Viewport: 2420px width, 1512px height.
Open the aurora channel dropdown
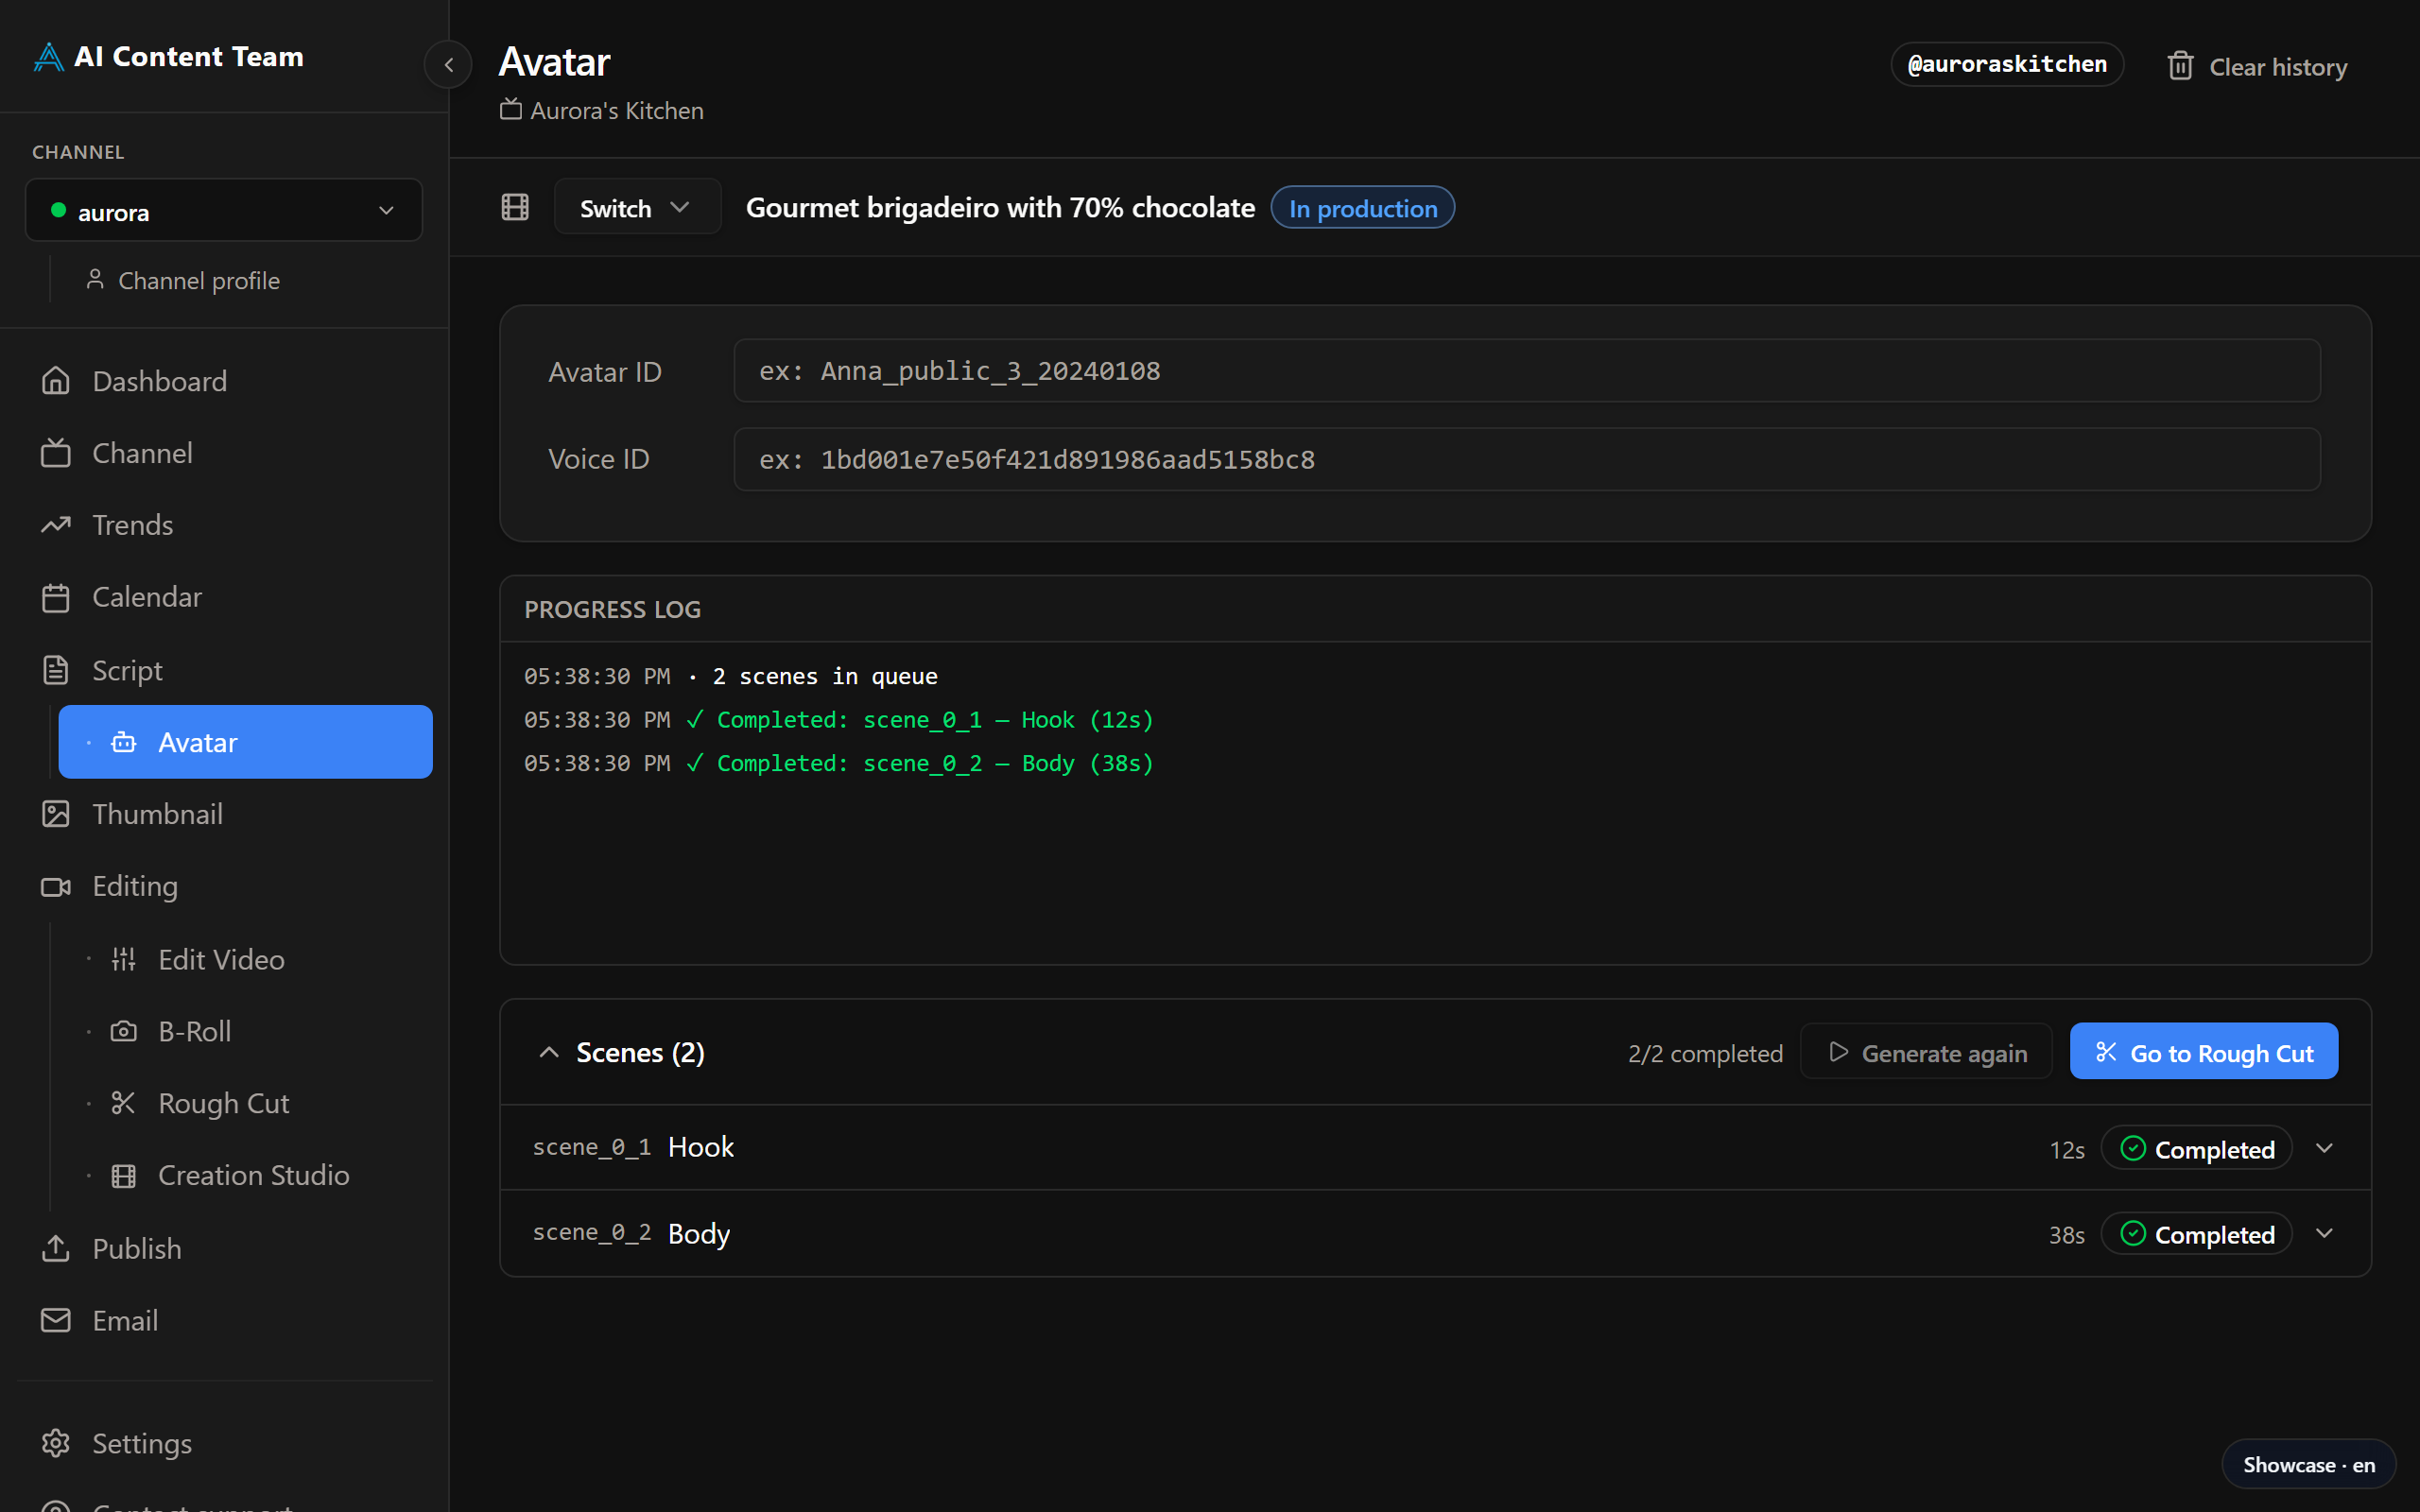pos(224,210)
